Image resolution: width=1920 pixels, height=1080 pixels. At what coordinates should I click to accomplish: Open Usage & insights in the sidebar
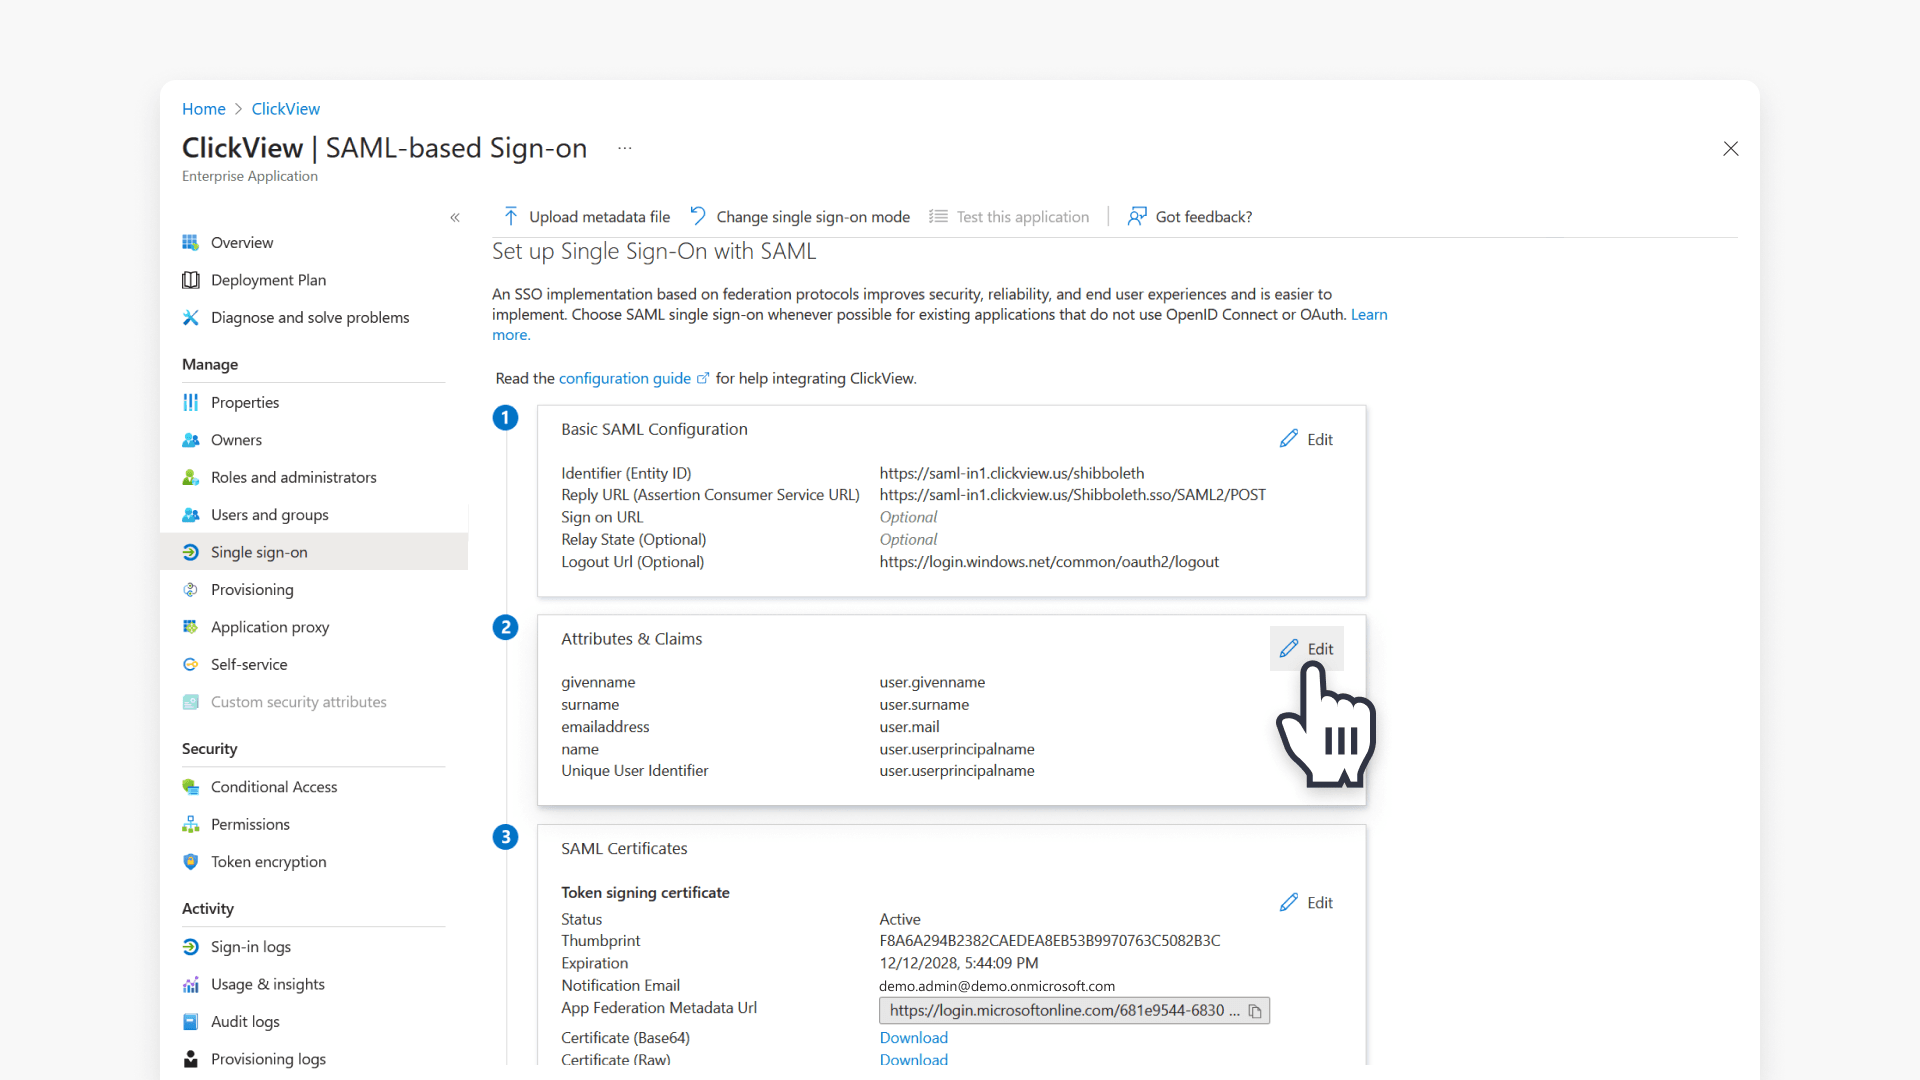pos(267,984)
